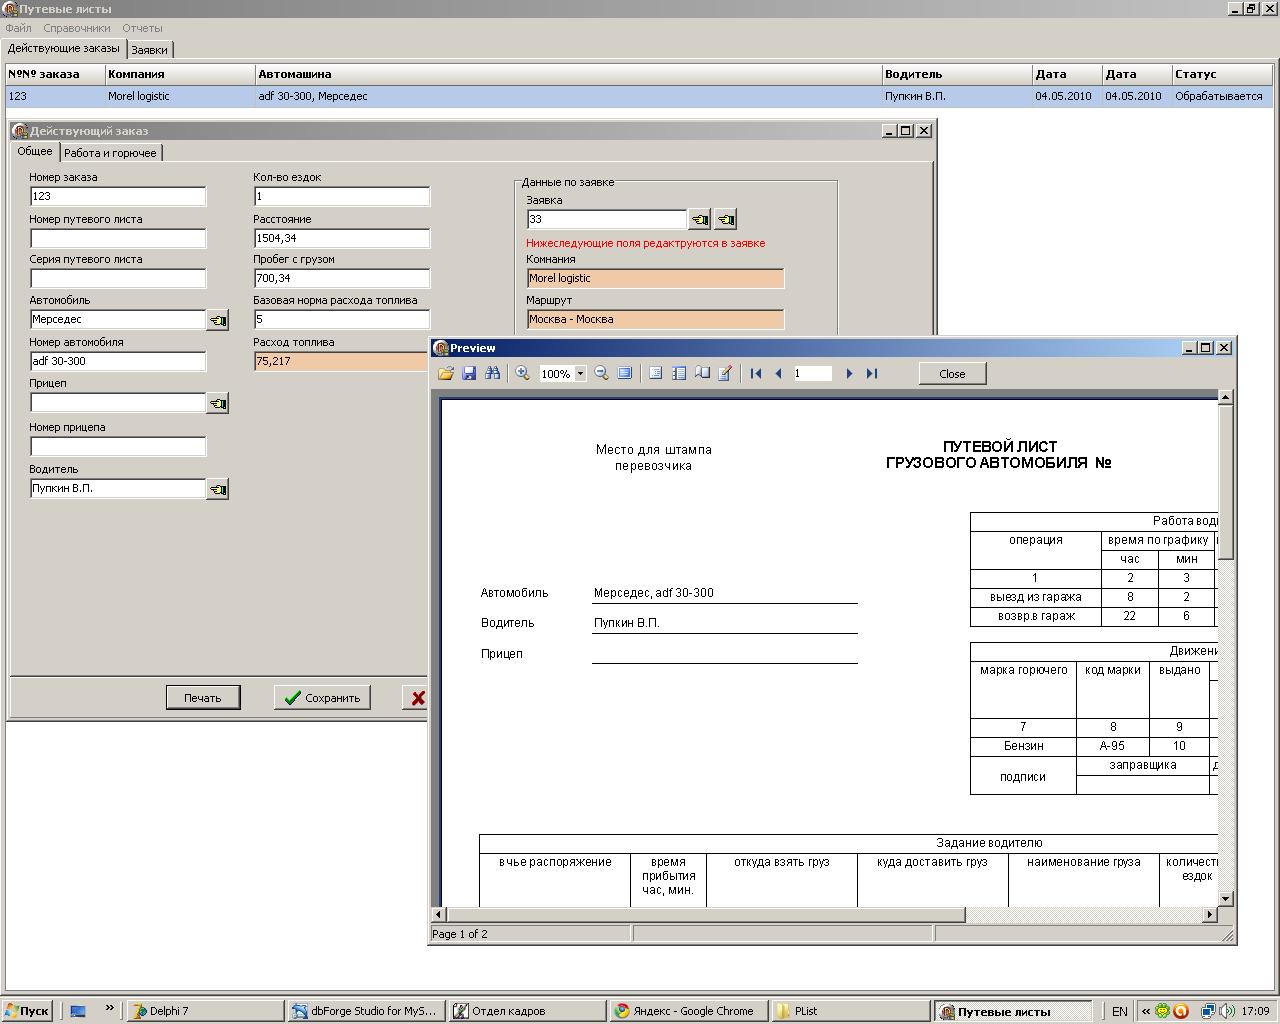Go to the last page of preview
The width and height of the screenshot is (1280, 1024).
(x=872, y=373)
